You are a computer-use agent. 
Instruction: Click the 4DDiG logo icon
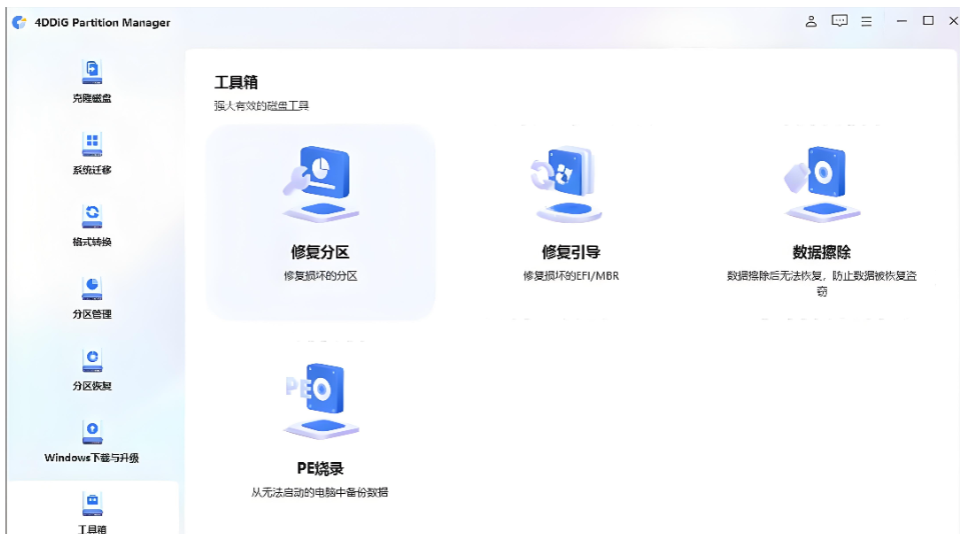click(20, 22)
